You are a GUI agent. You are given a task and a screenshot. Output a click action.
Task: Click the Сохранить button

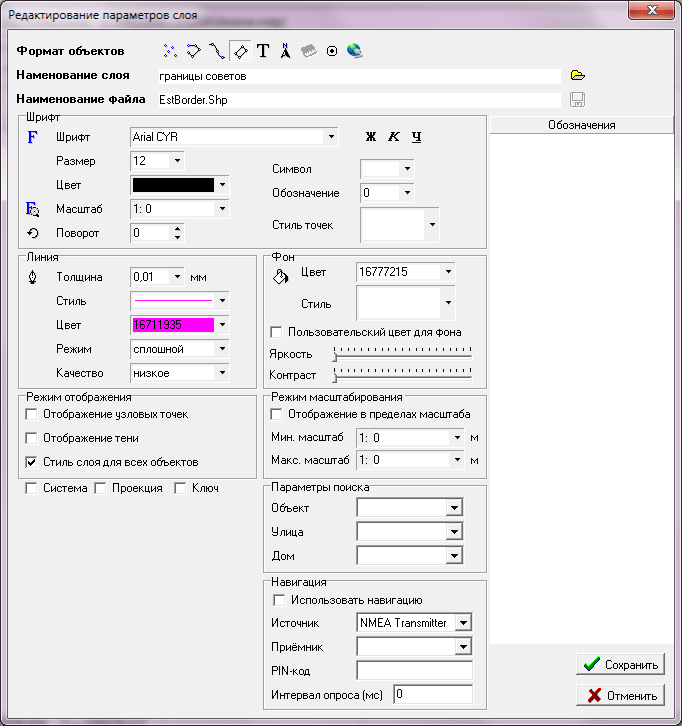[620, 664]
